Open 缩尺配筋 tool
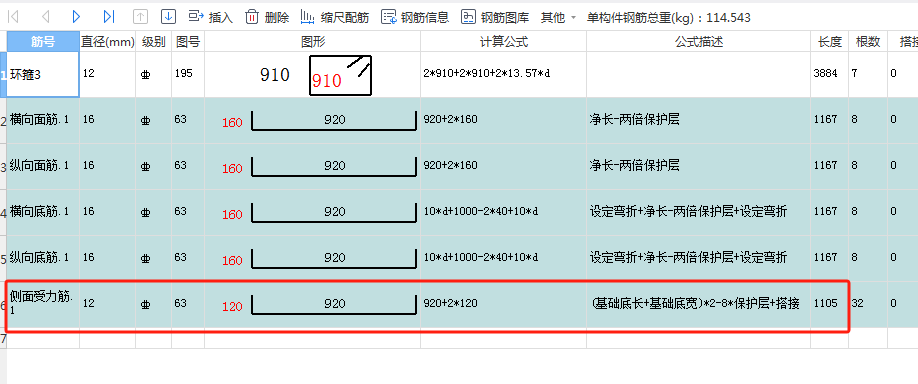 coord(335,17)
